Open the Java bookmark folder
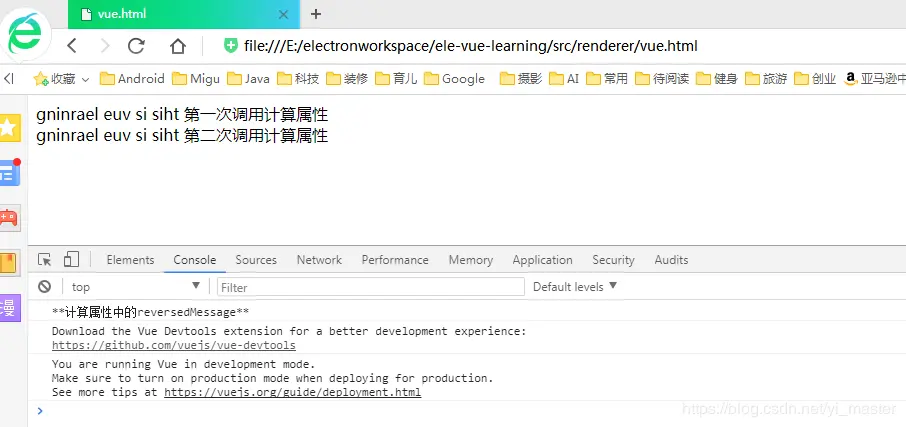 248,79
